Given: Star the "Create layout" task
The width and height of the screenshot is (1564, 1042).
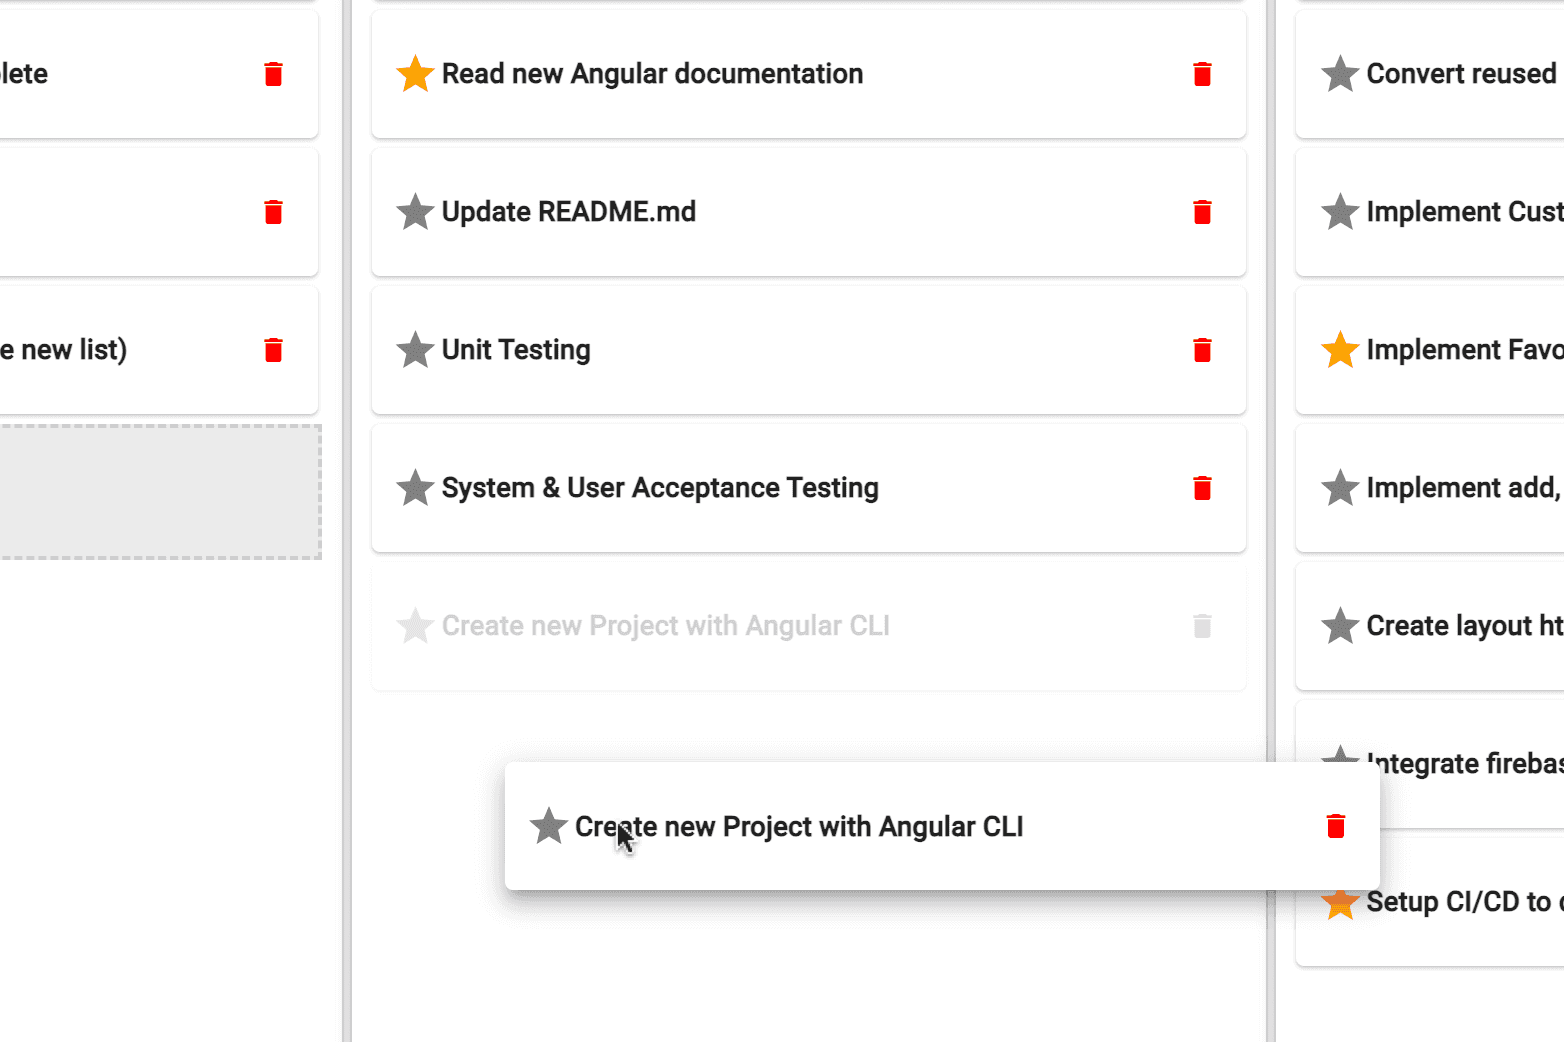Looking at the screenshot, I should 1340,626.
